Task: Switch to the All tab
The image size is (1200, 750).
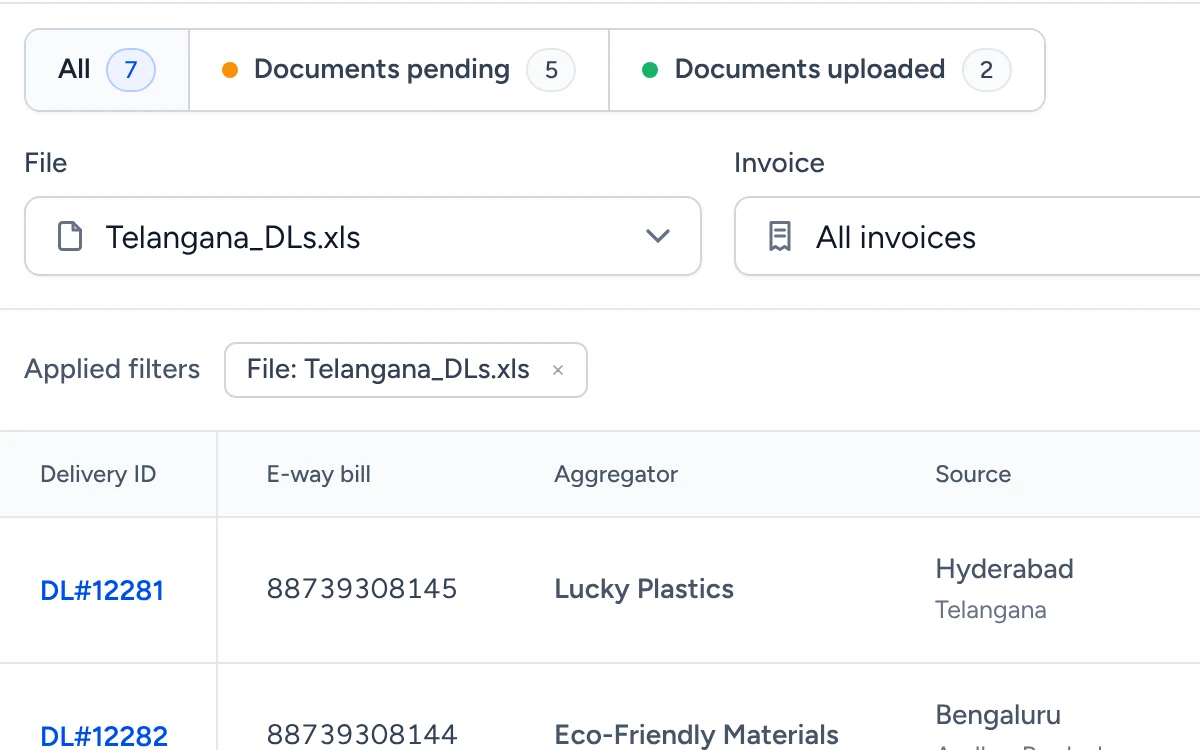Action: tap(107, 70)
